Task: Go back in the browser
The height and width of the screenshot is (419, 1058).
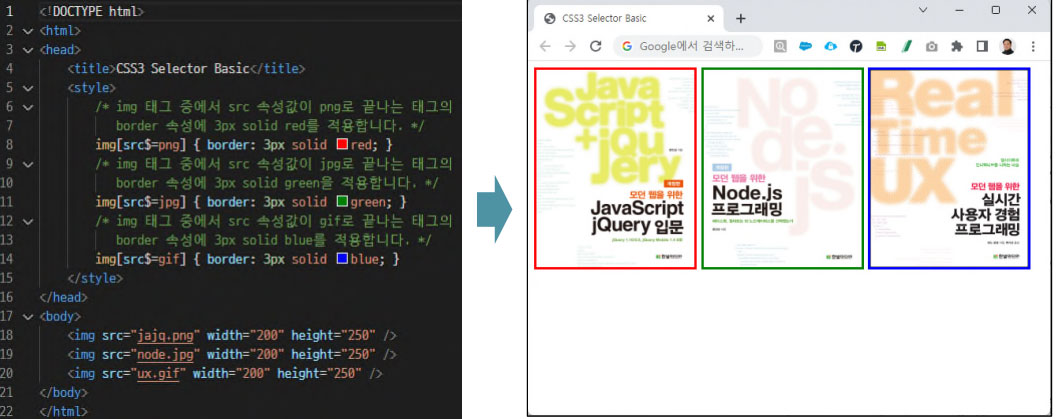Action: (x=545, y=46)
